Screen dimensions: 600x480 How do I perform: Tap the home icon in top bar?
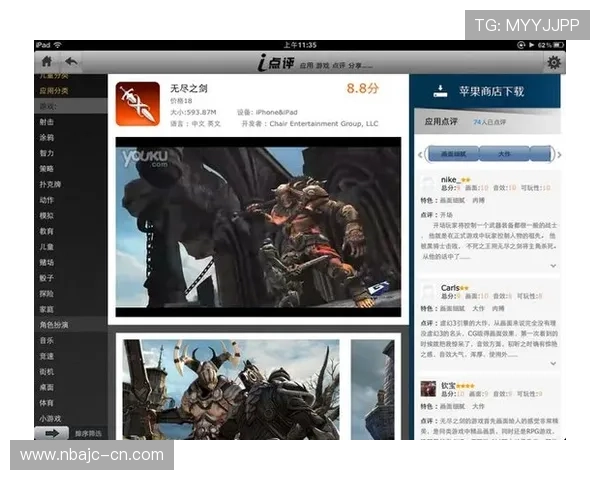[x=46, y=62]
